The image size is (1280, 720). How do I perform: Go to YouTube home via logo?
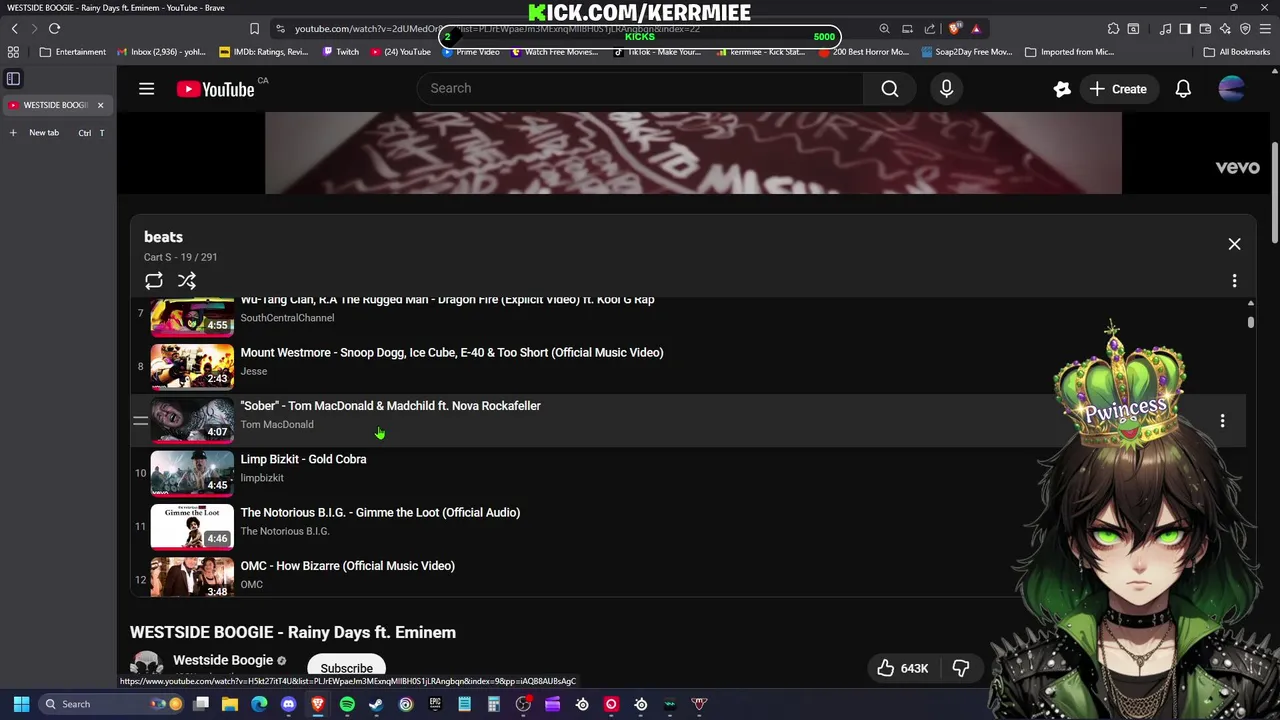click(x=215, y=89)
